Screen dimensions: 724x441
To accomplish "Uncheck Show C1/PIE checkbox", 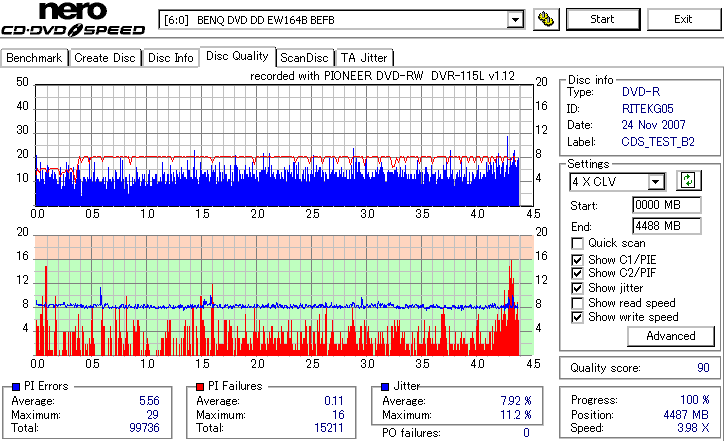I will 577,260.
